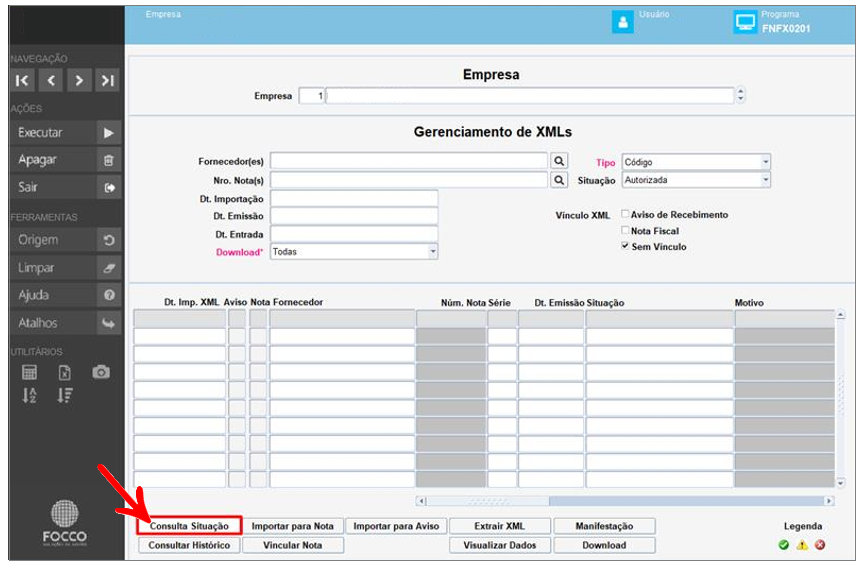The image size is (861, 571).
Task: Enable Nota Fiscal vínculo checkbox
Action: [625, 229]
